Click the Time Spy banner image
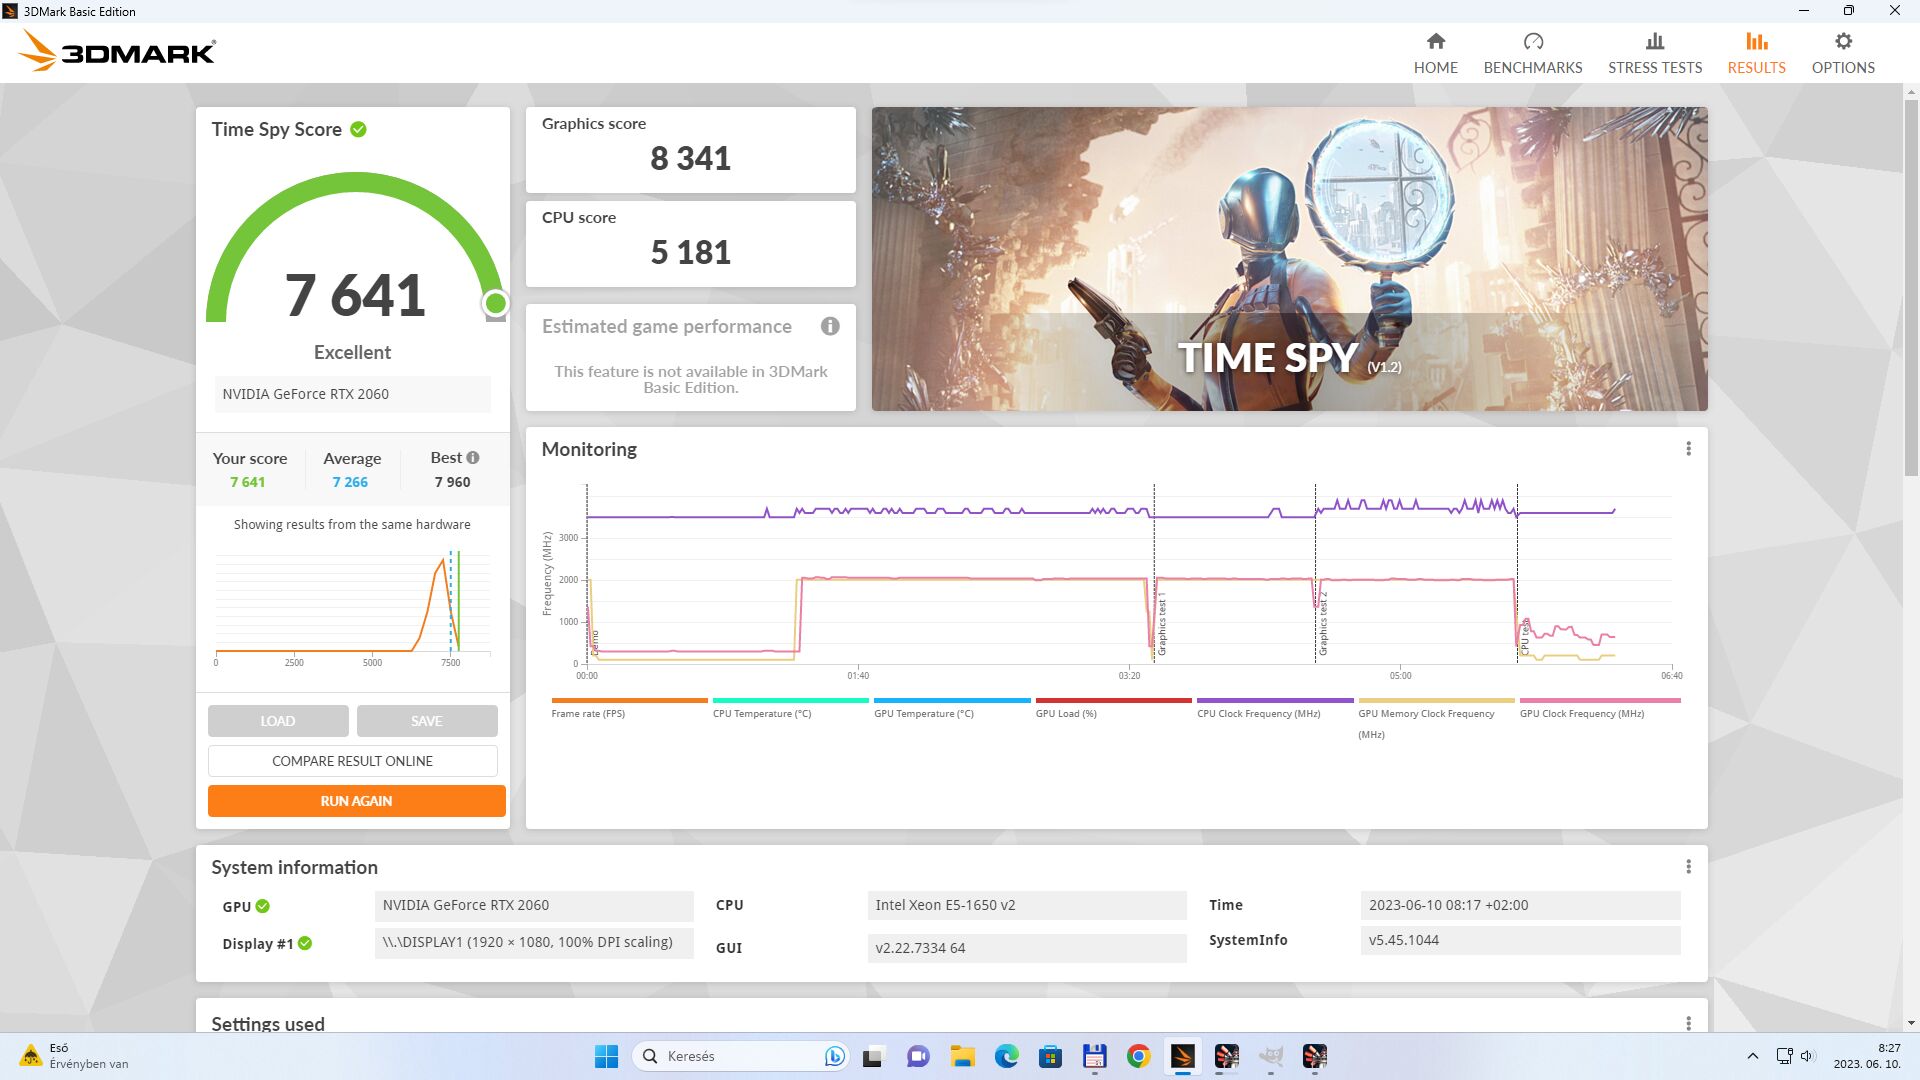The height and width of the screenshot is (1080, 1920). [x=1289, y=259]
